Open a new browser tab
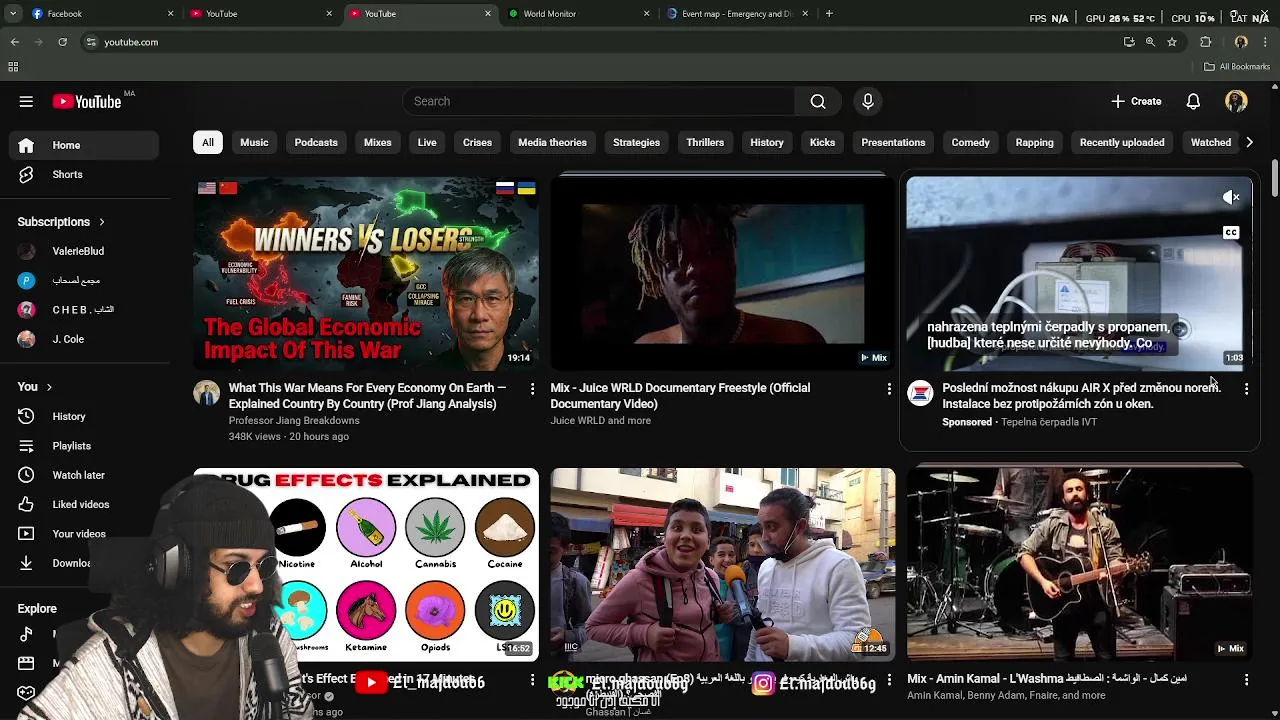The image size is (1280, 720). pyautogui.click(x=829, y=14)
